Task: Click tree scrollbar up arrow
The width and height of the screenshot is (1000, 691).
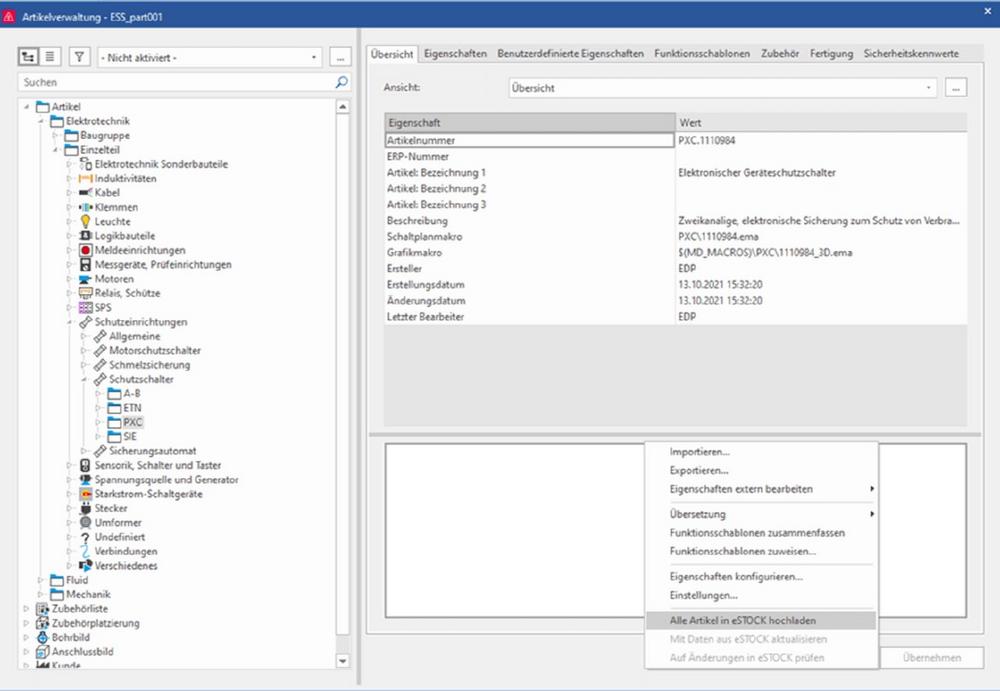Action: [x=342, y=107]
